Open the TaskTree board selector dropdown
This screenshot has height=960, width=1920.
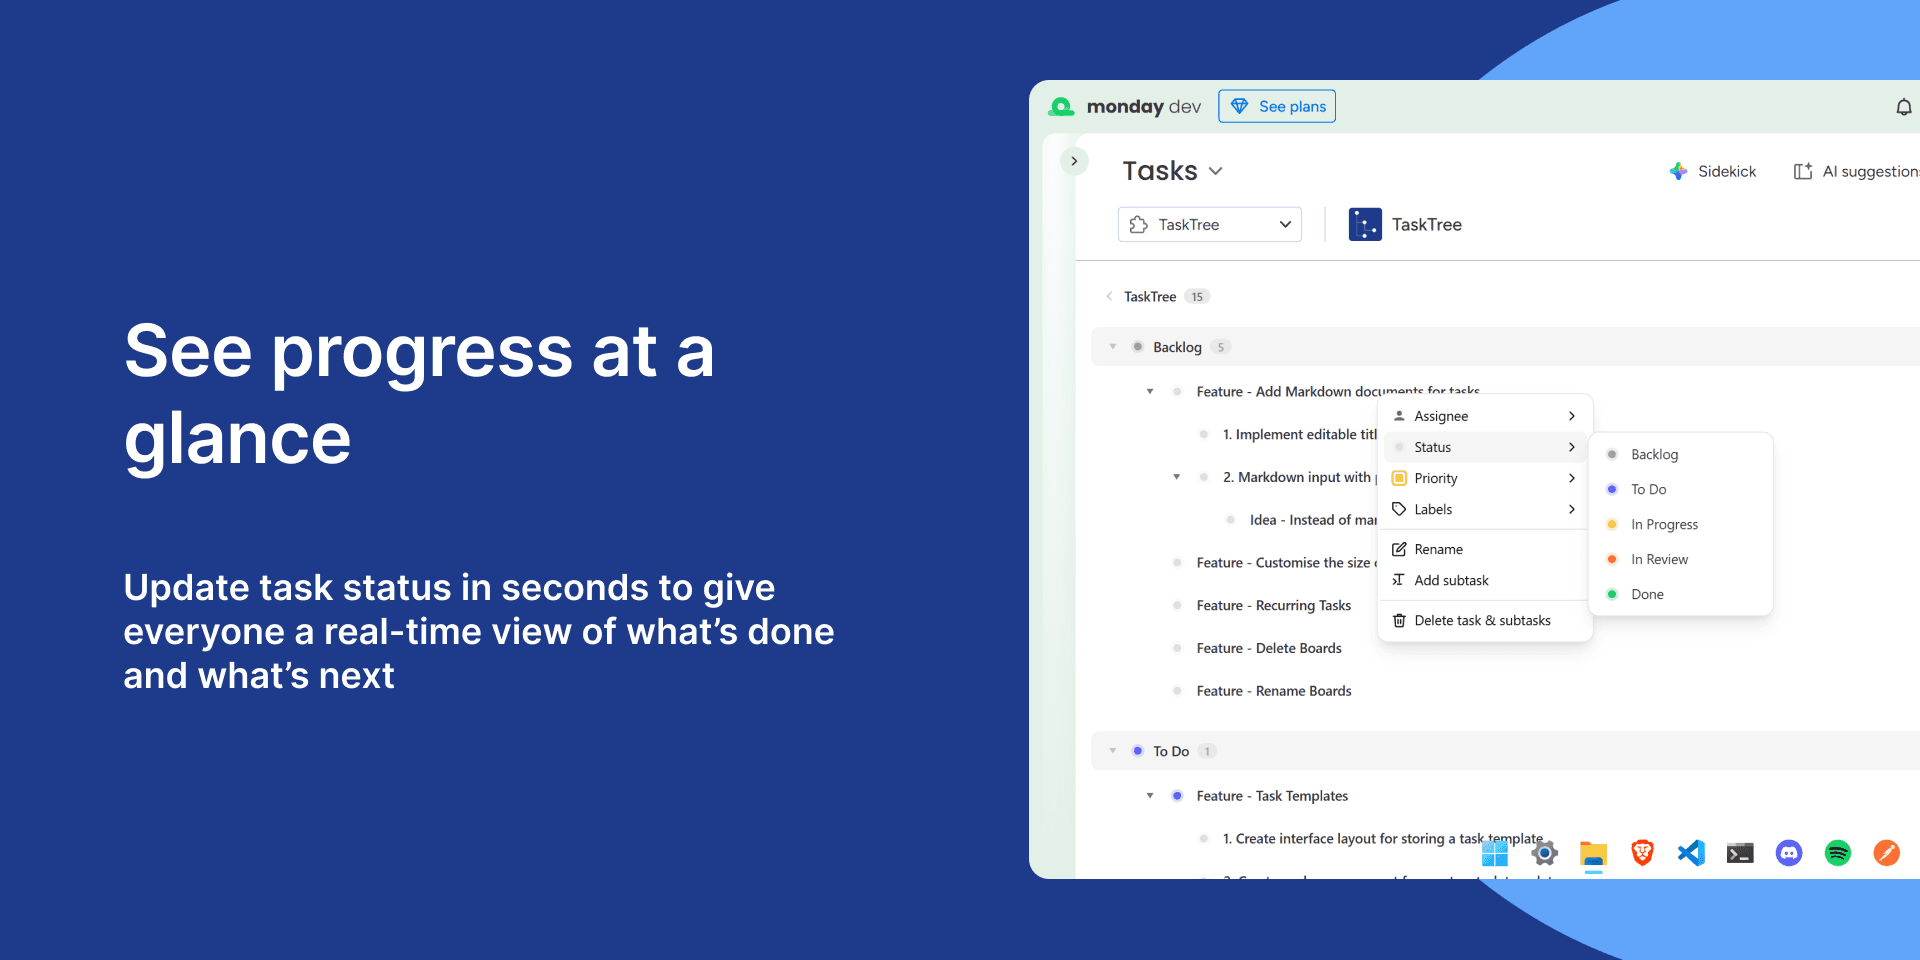[x=1286, y=224]
